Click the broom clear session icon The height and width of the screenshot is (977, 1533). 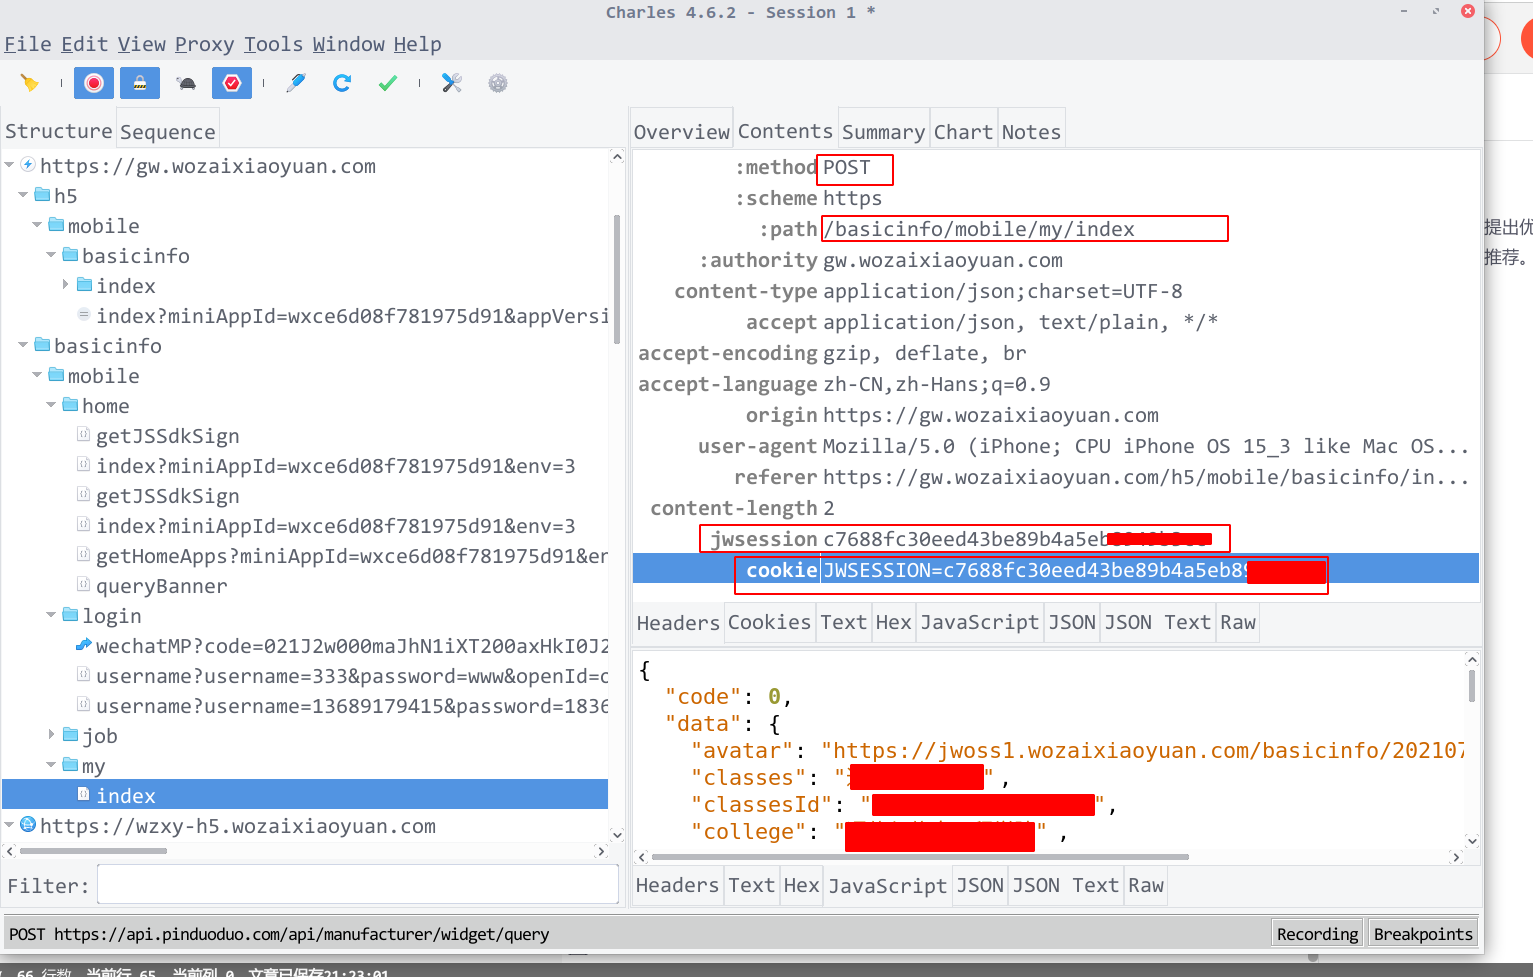(29, 83)
